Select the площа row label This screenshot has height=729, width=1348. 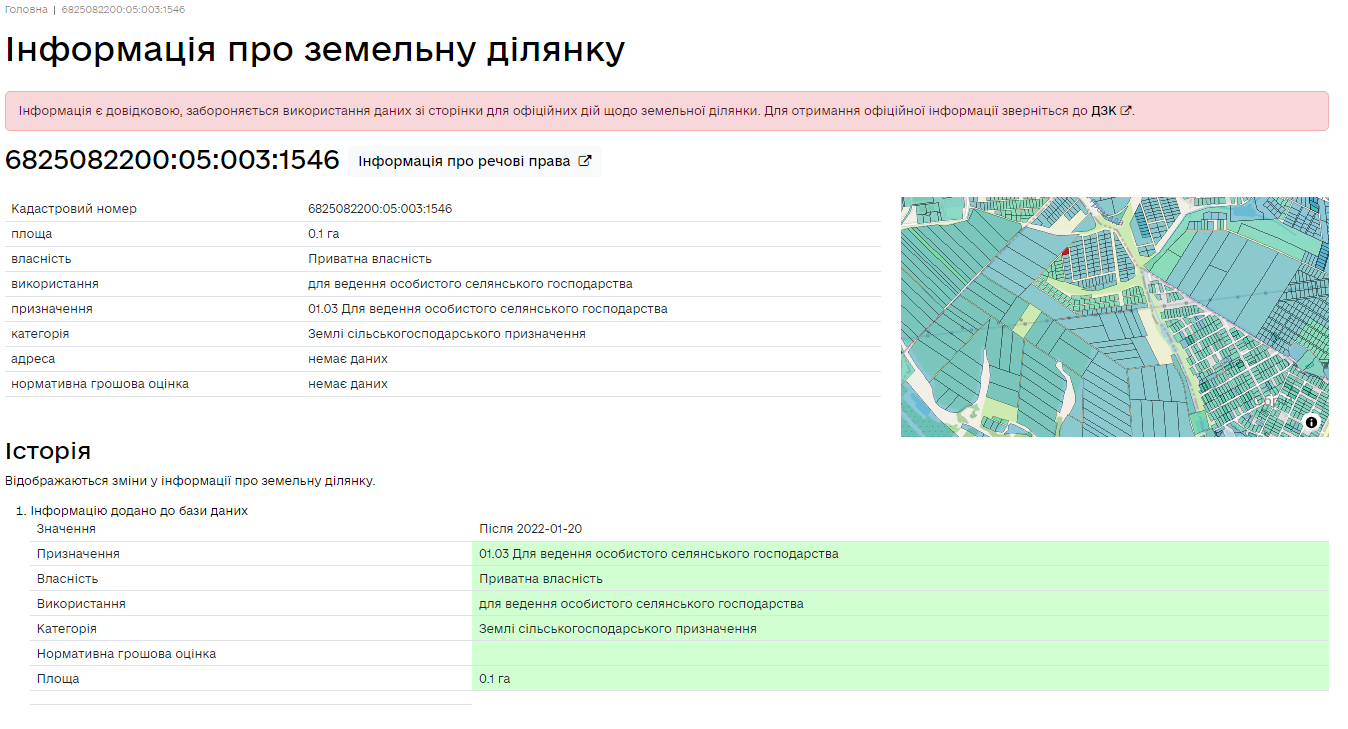tap(31, 234)
